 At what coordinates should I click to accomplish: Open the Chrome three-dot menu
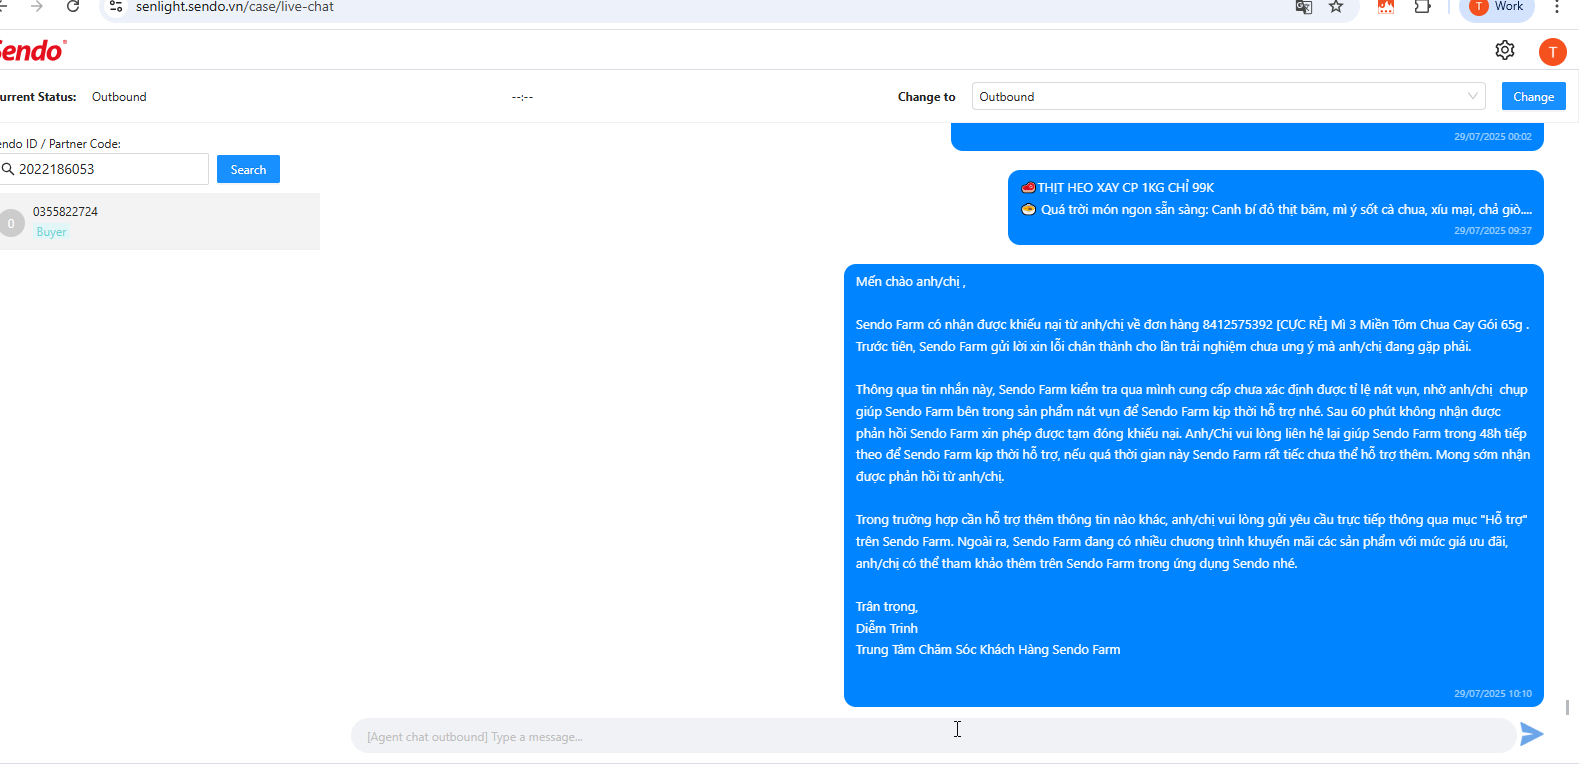pos(1557,7)
